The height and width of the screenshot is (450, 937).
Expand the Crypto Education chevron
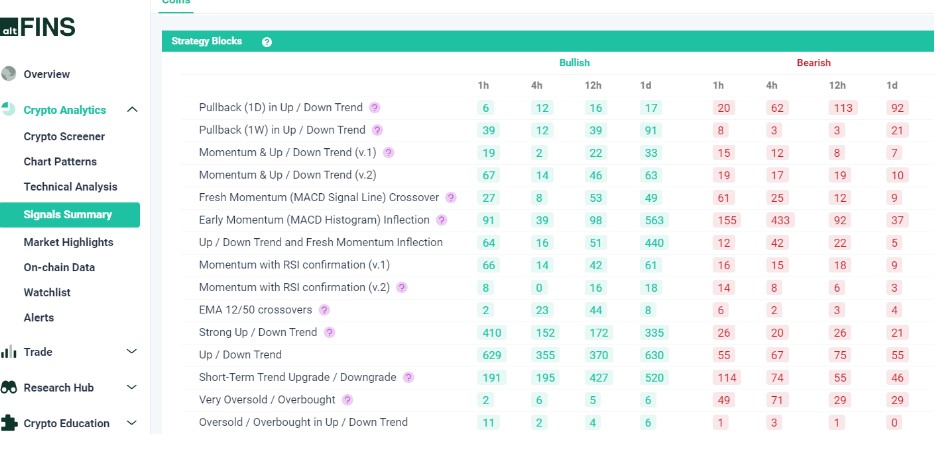point(132,423)
